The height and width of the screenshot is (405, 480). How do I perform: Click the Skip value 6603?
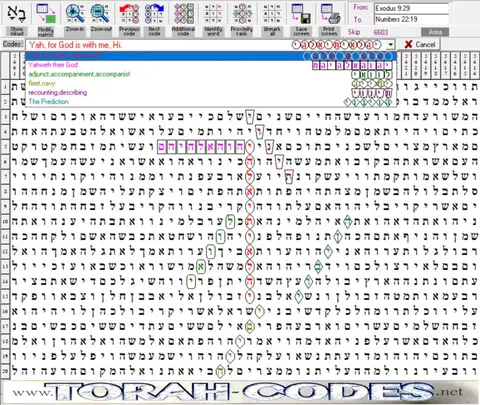pos(381,32)
